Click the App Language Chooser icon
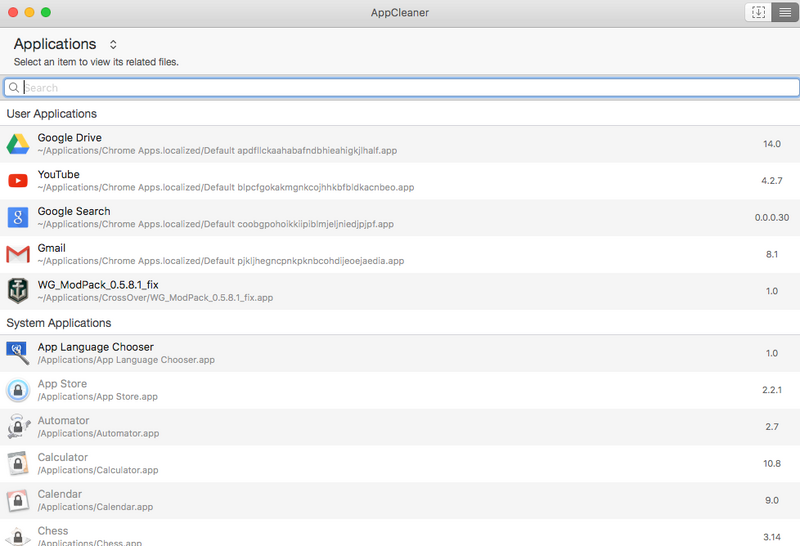Image resolution: width=800 pixels, height=546 pixels. (x=18, y=353)
